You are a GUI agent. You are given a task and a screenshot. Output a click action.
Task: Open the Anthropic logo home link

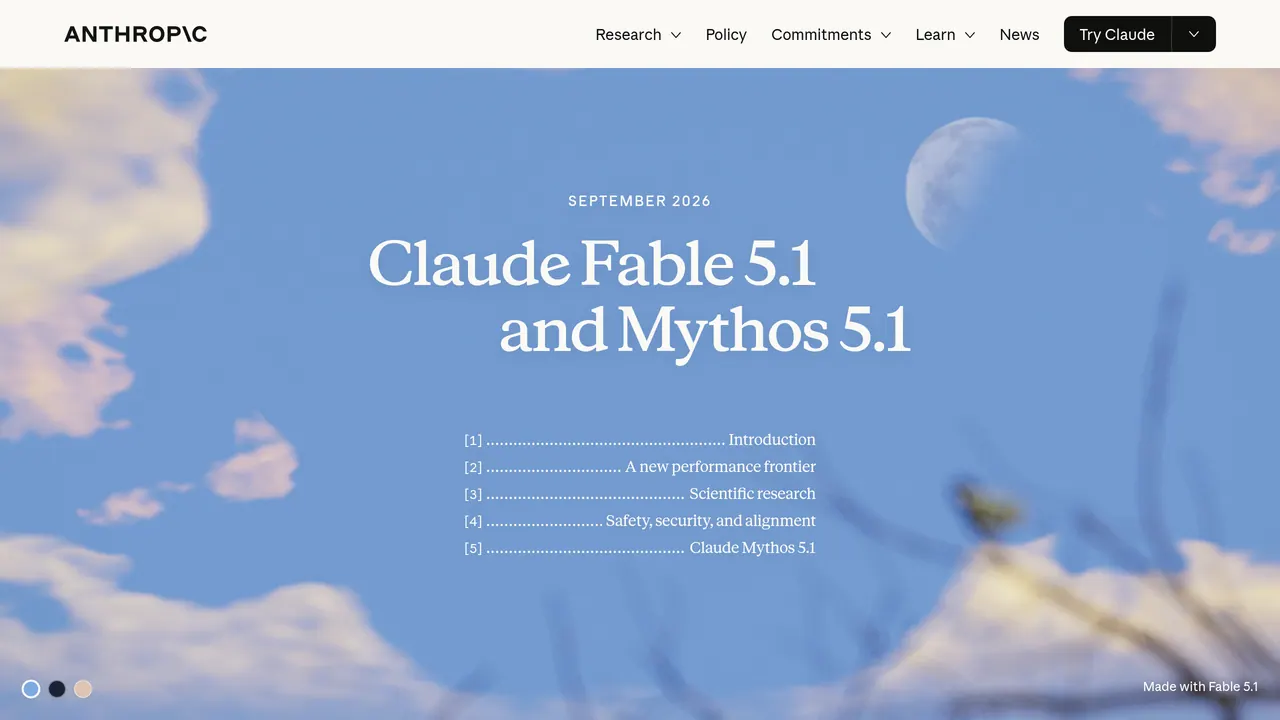point(136,34)
